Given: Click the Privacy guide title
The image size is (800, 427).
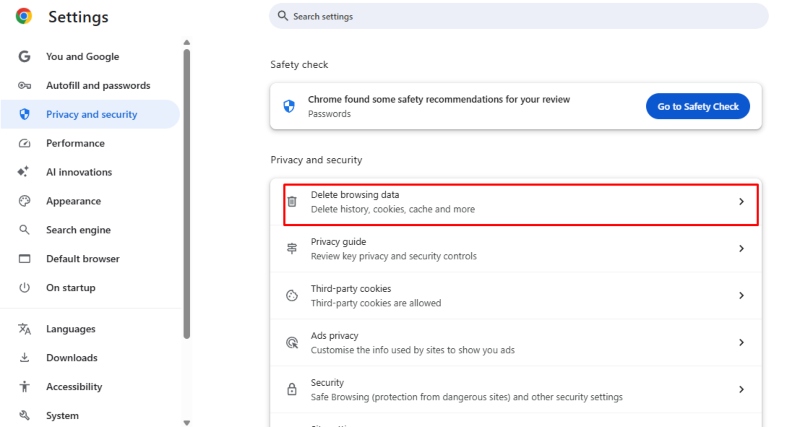Looking at the screenshot, I should 338,241.
